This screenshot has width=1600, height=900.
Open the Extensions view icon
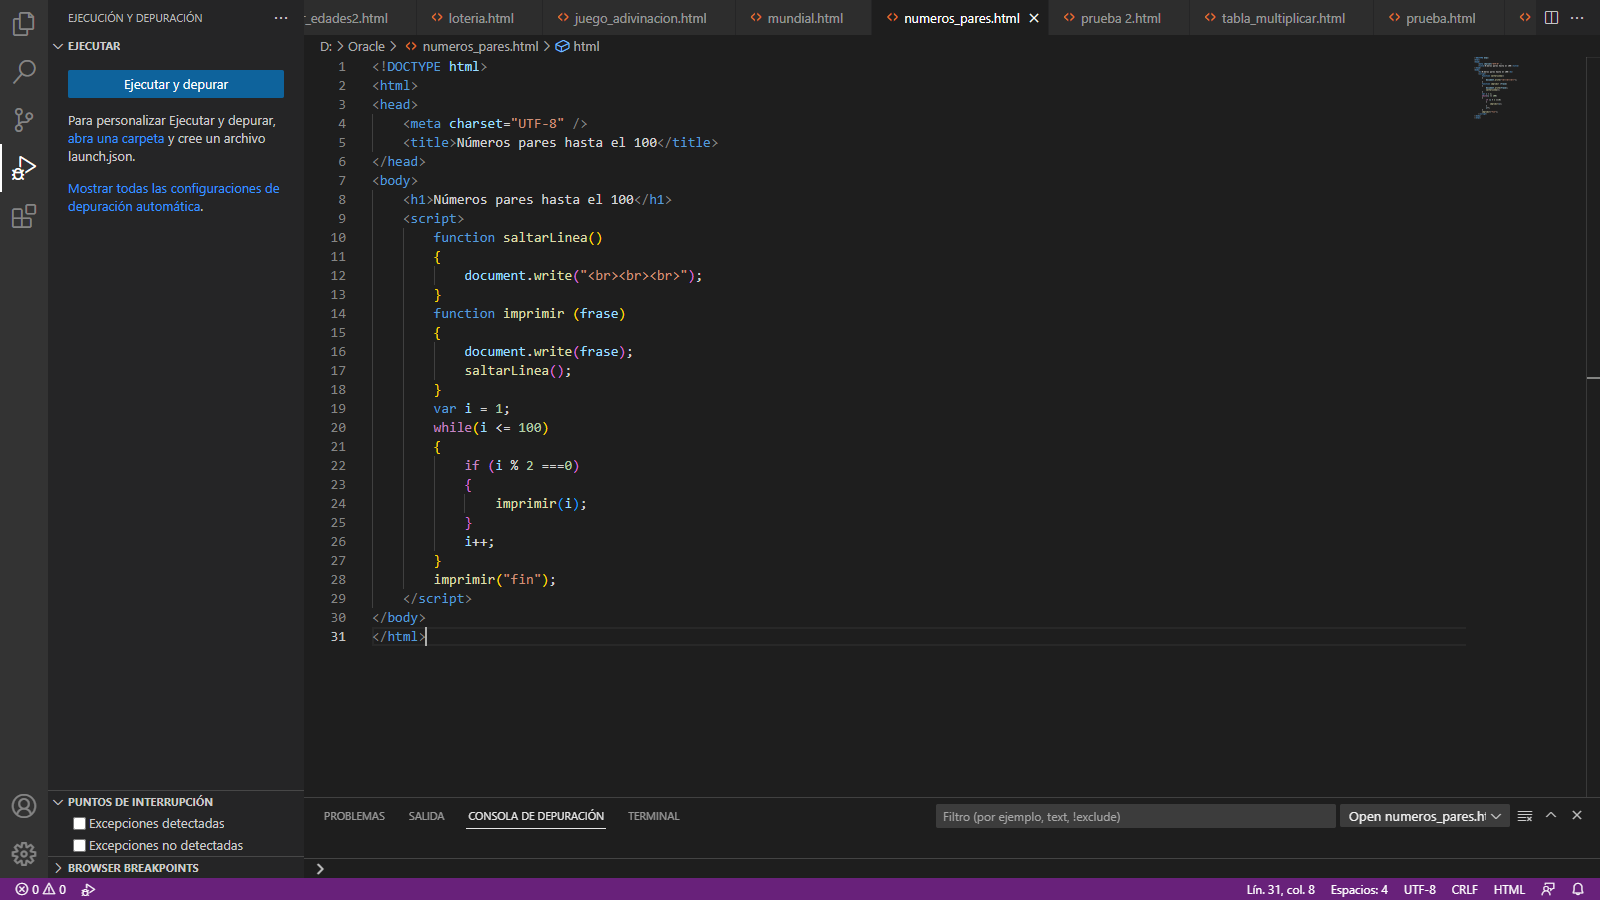[x=24, y=216]
